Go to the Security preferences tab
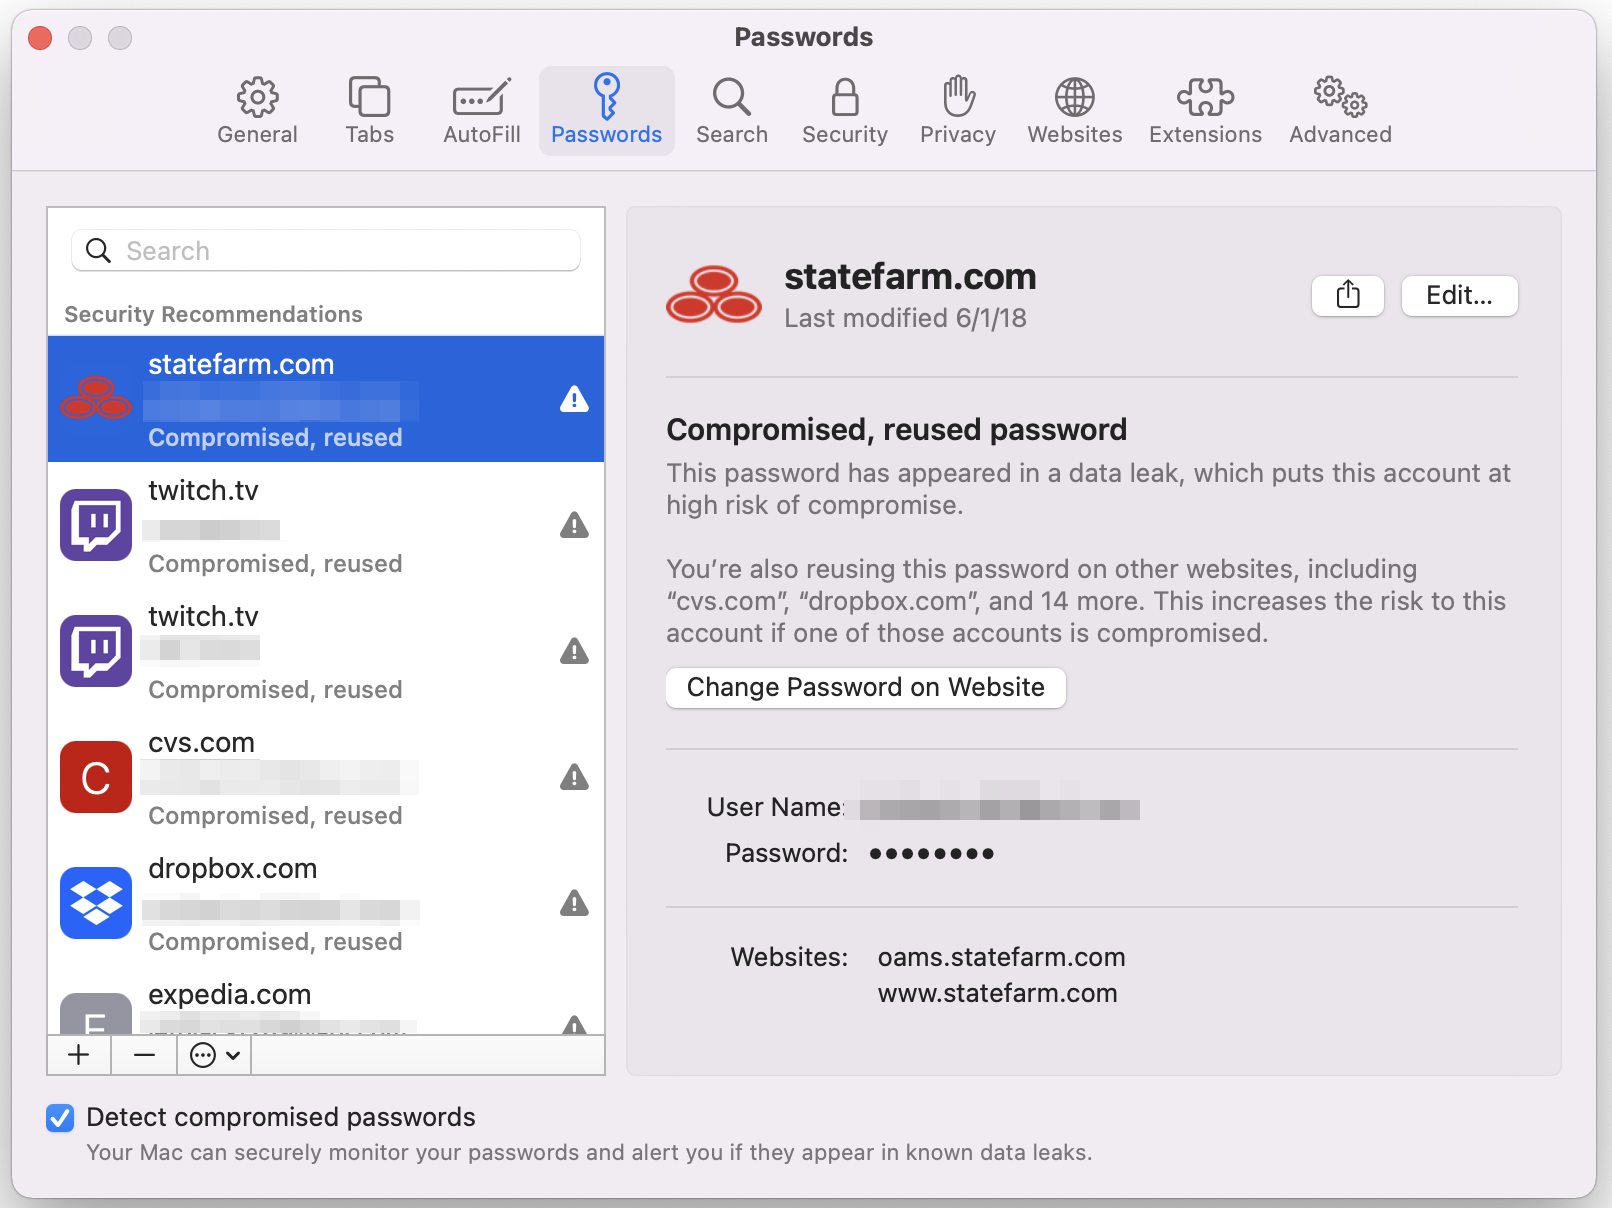Image resolution: width=1612 pixels, height=1208 pixels. (x=845, y=111)
